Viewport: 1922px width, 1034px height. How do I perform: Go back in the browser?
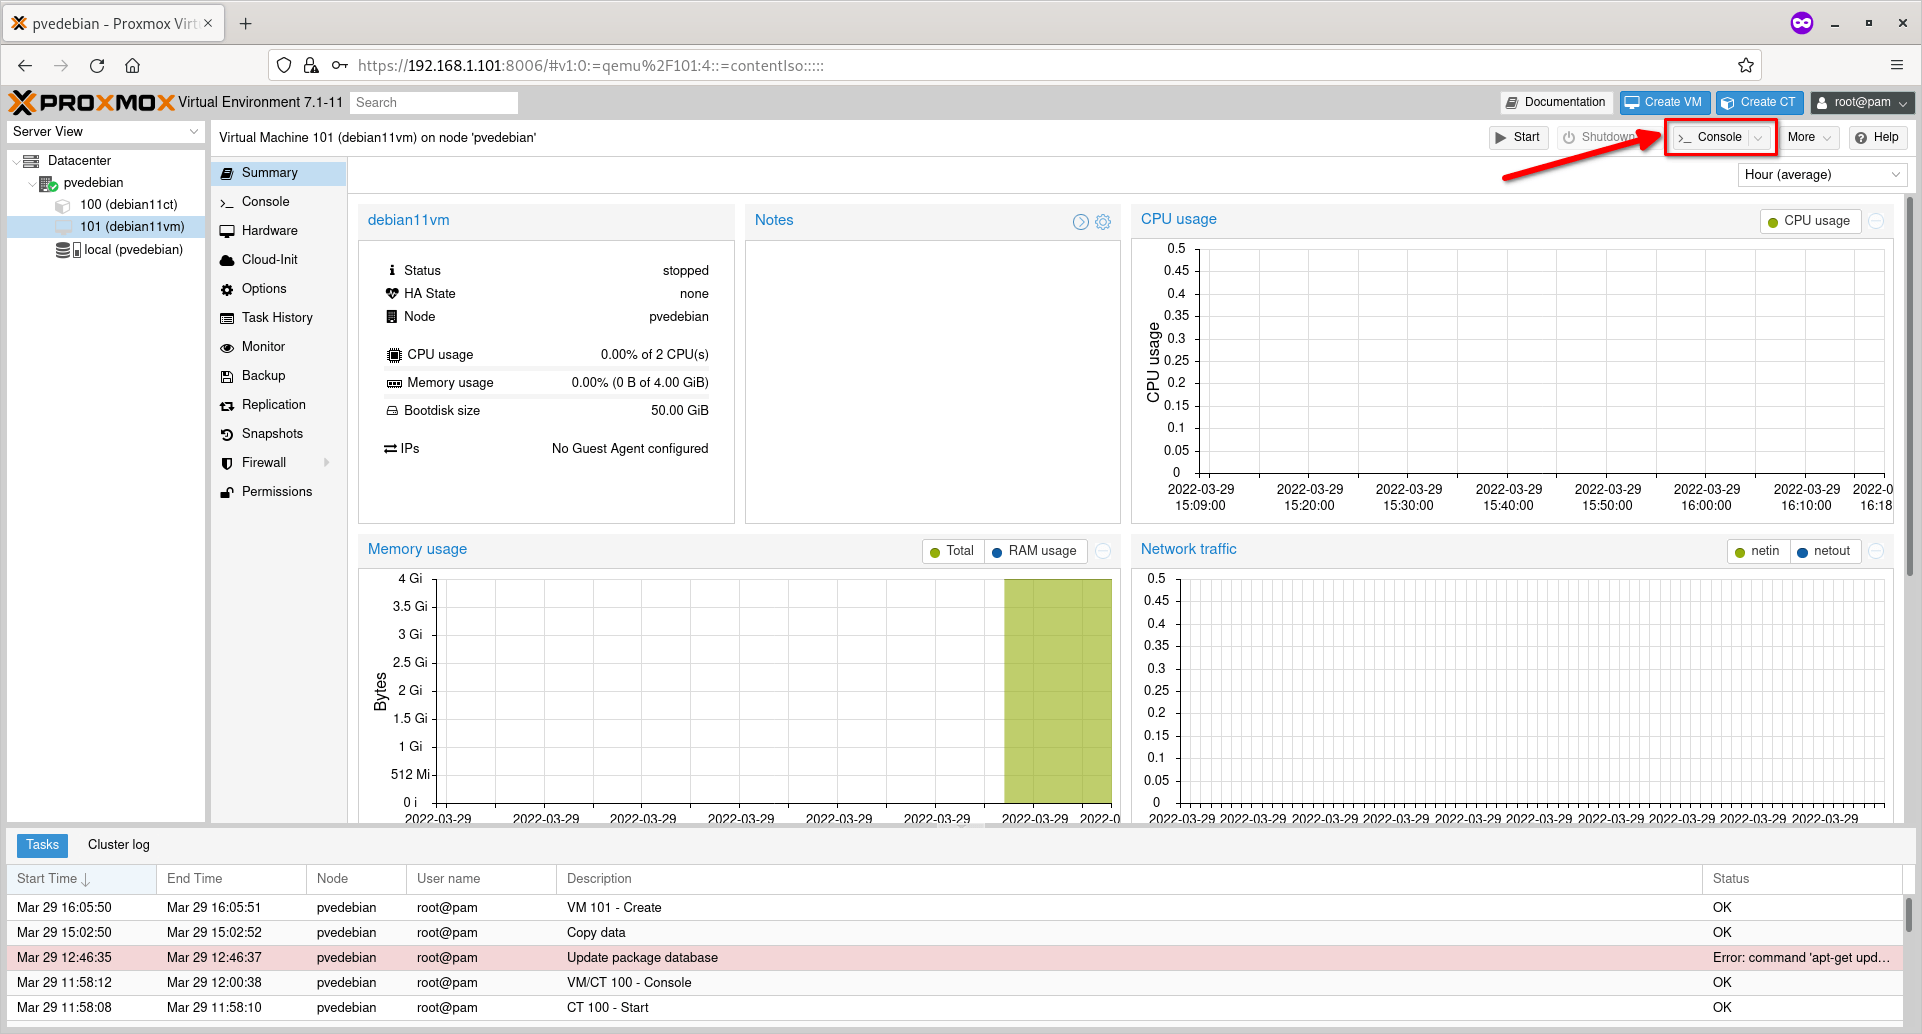pos(25,66)
